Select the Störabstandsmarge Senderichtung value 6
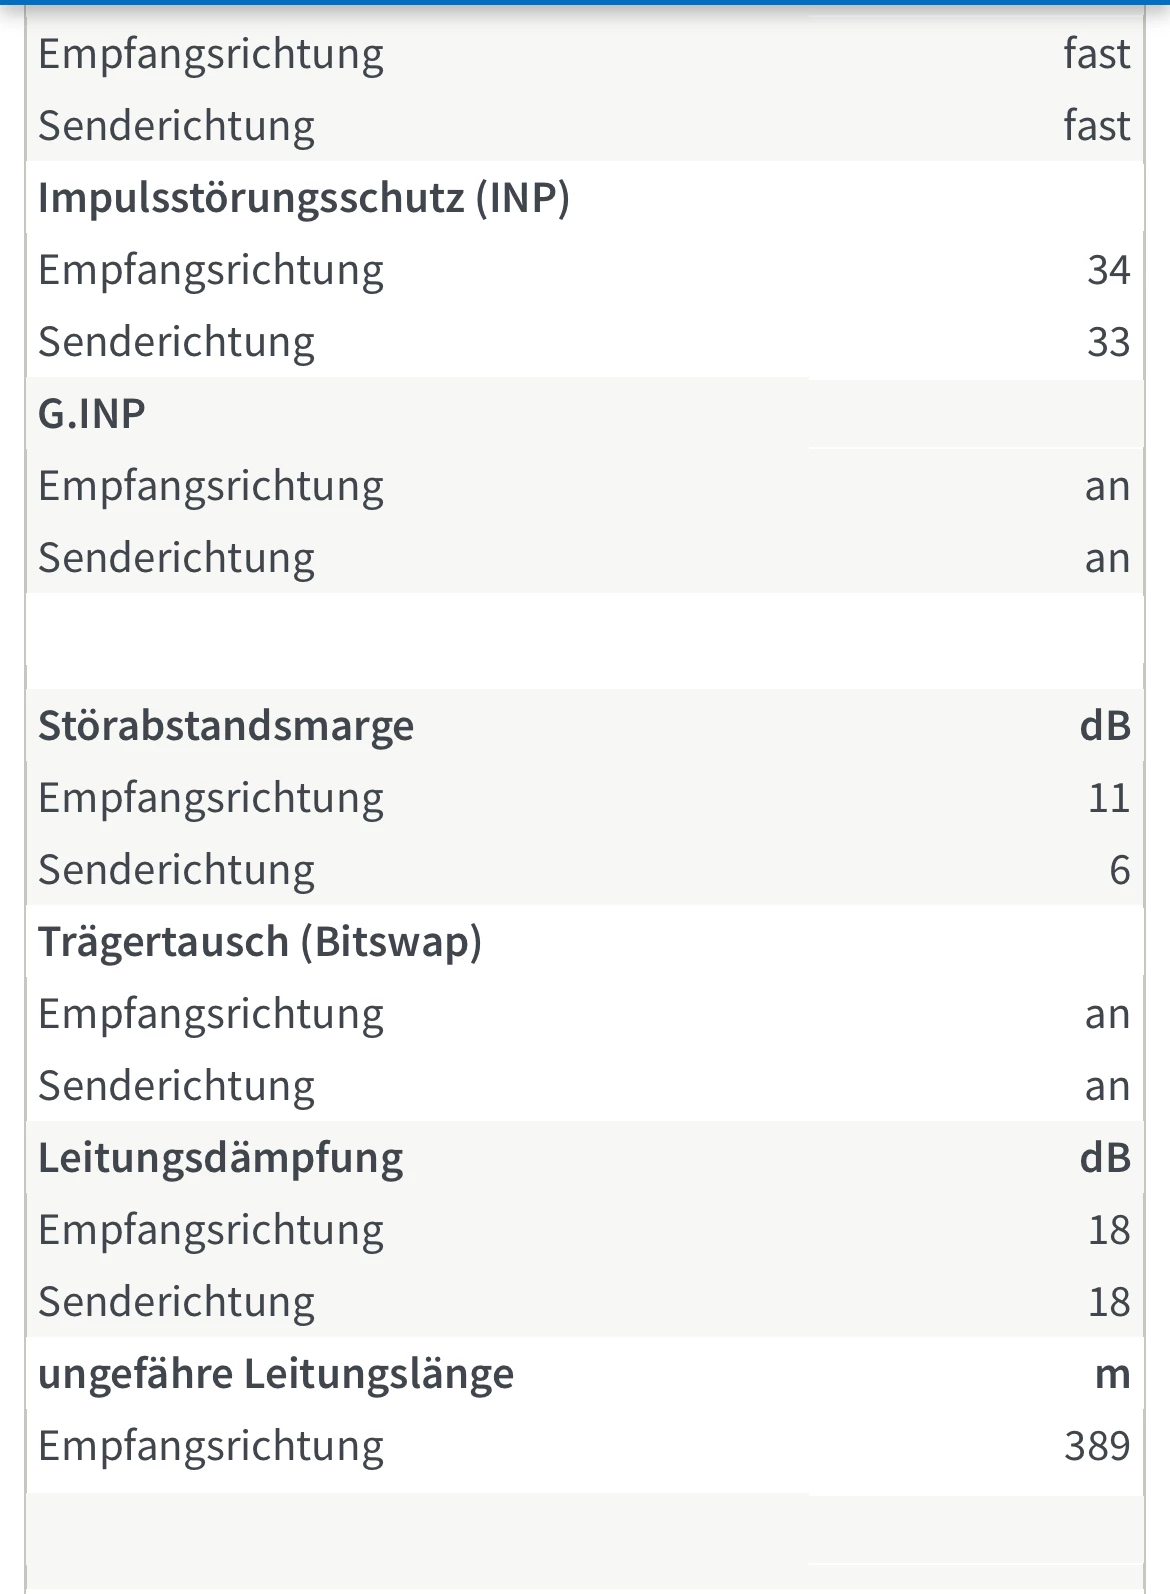 [x=1119, y=870]
